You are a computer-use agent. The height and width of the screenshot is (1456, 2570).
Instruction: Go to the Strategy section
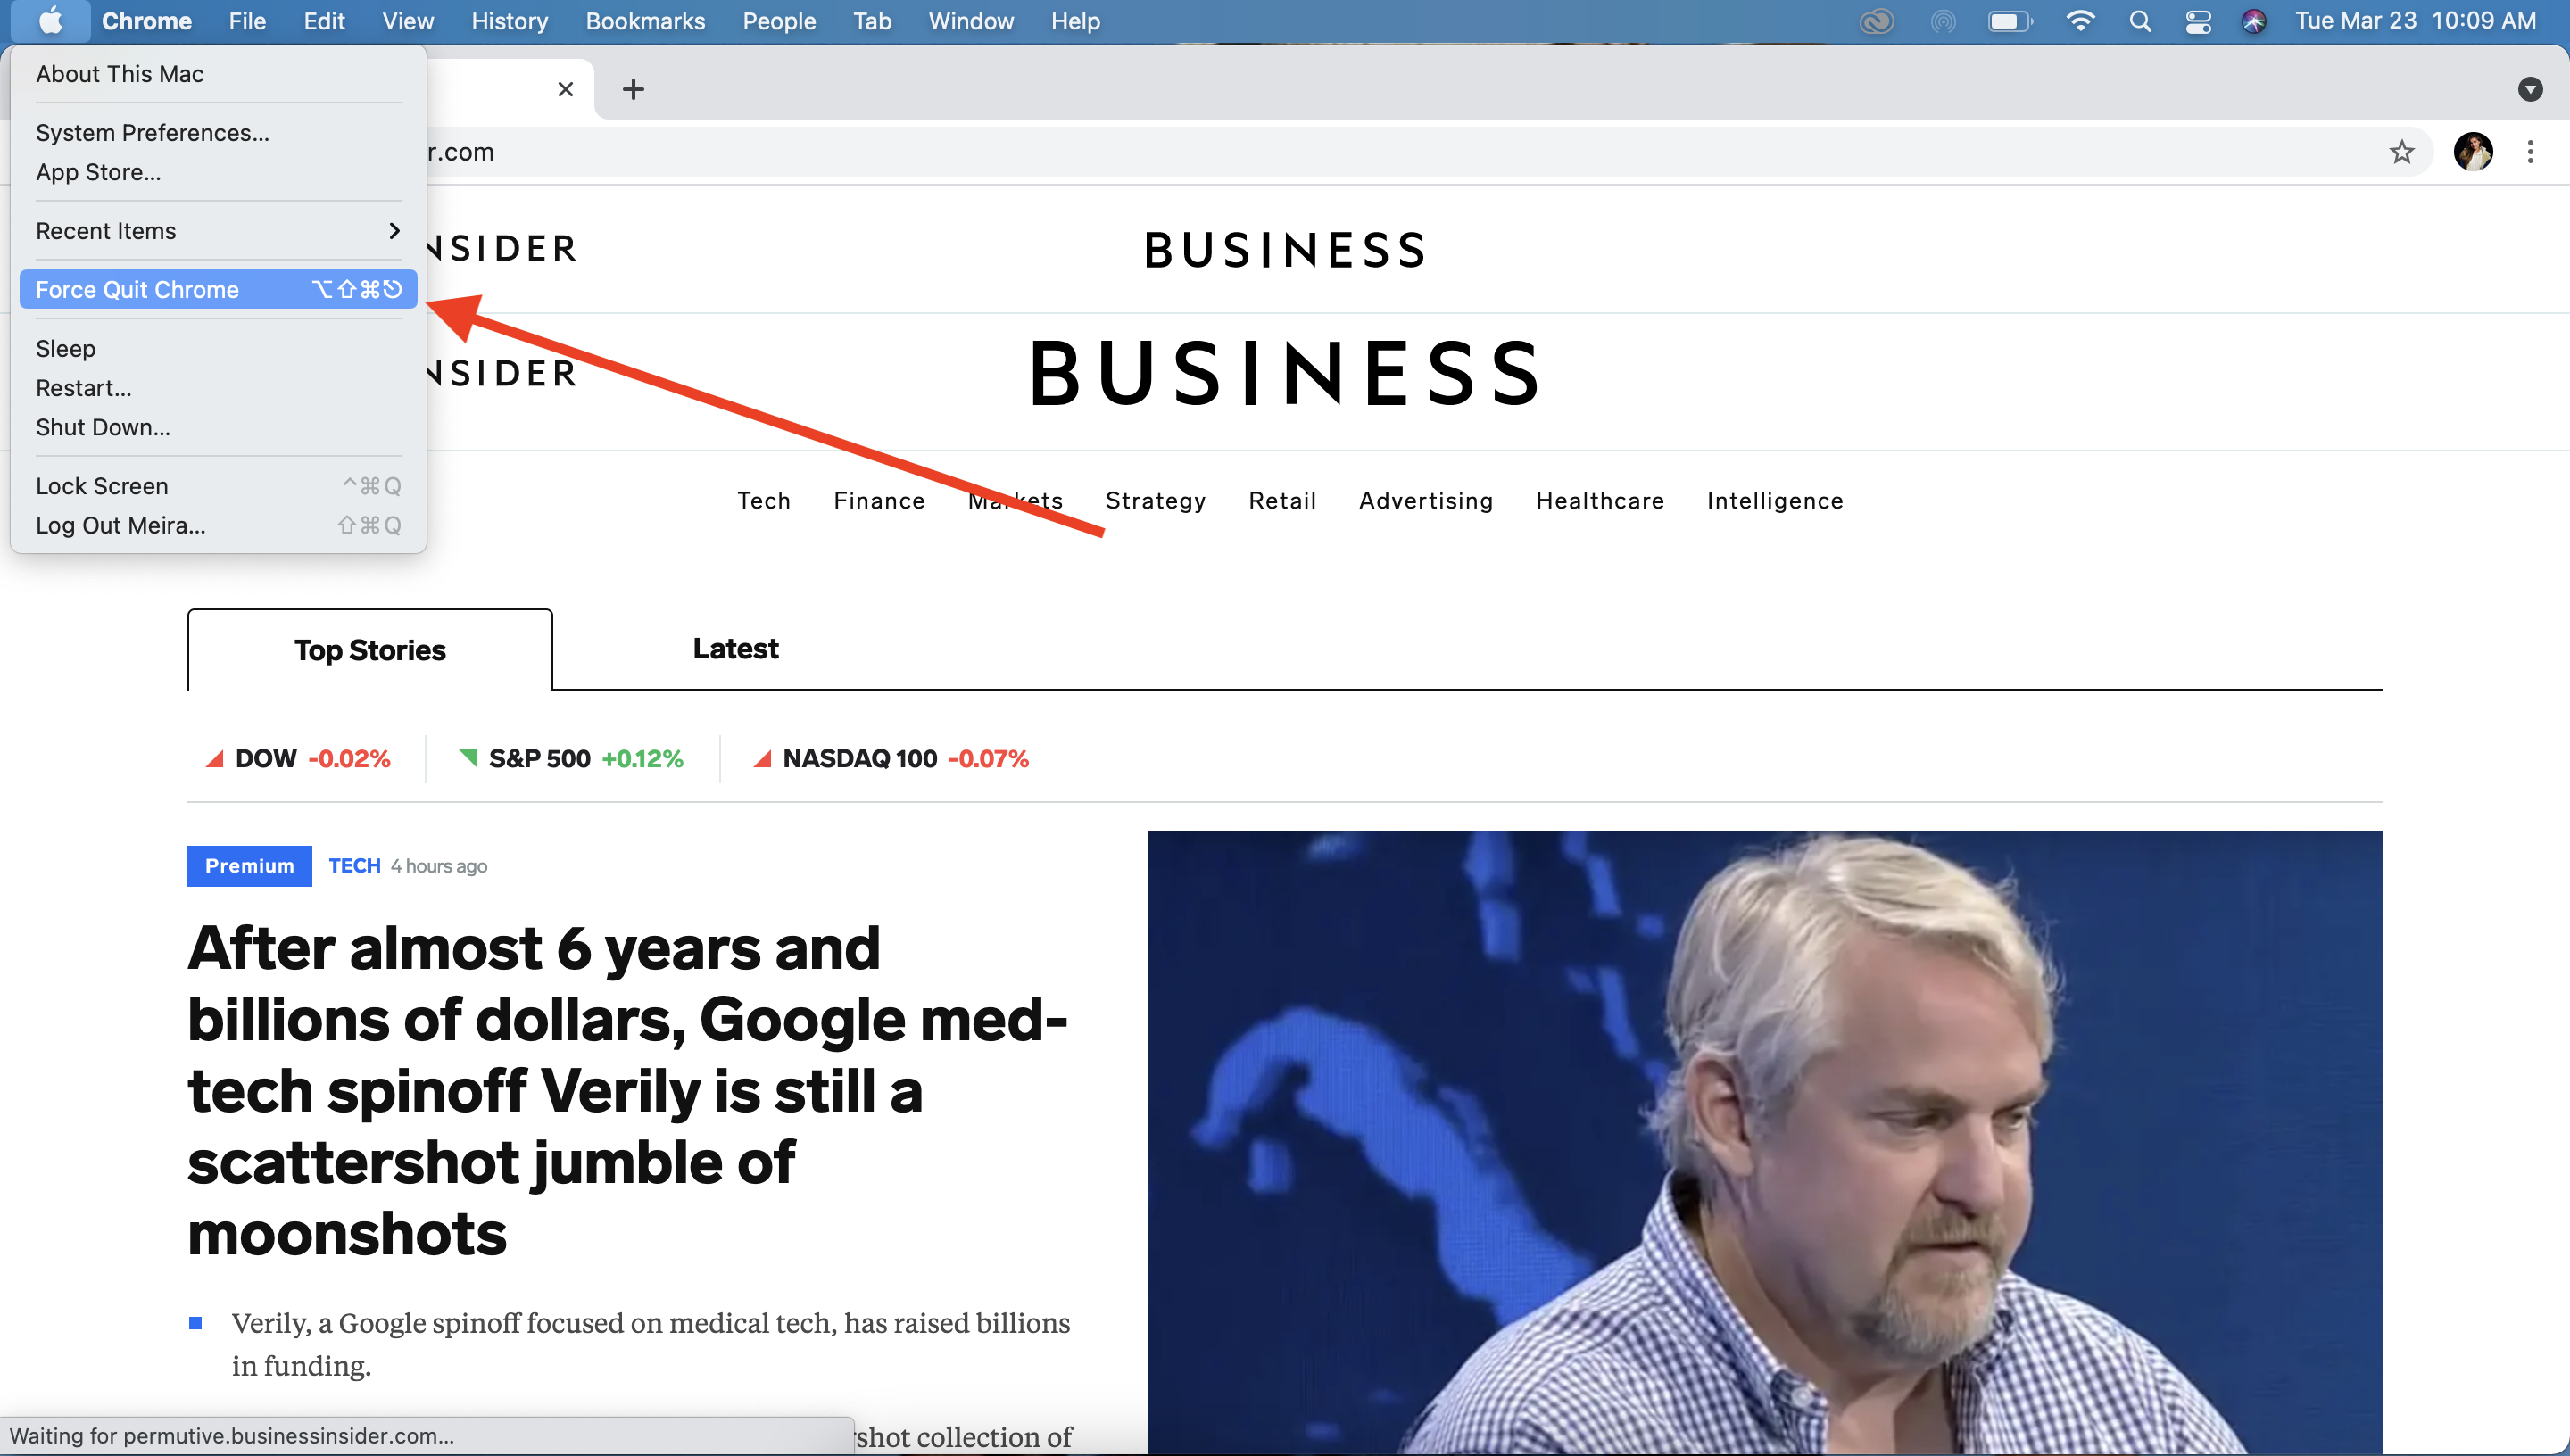pyautogui.click(x=1155, y=501)
